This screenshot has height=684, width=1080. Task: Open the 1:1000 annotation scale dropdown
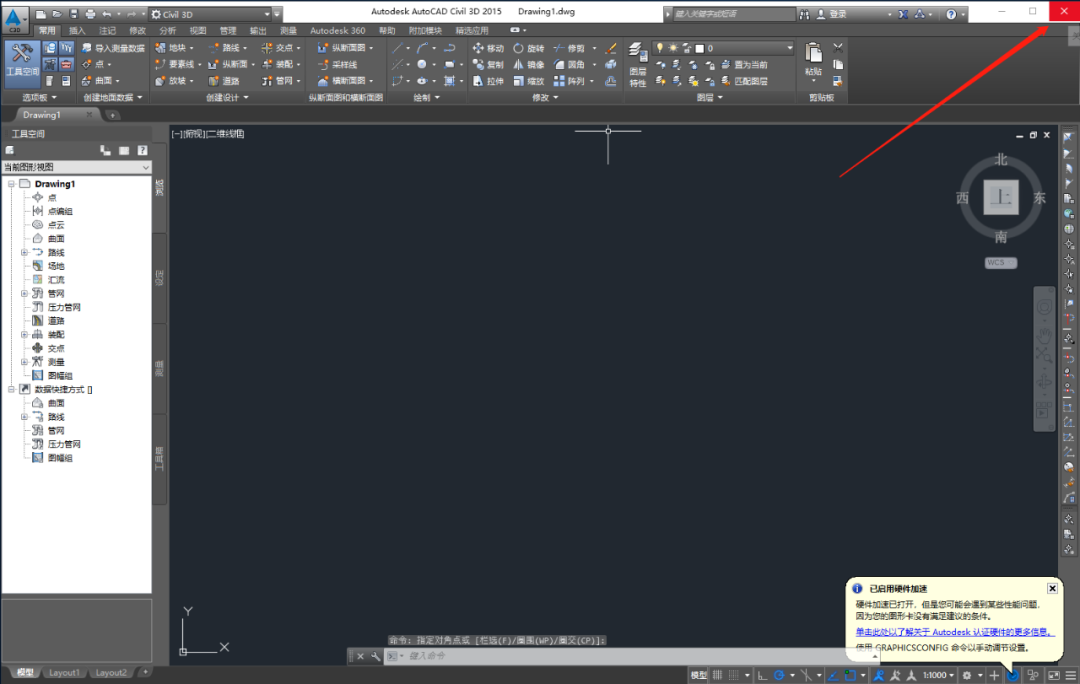tap(939, 675)
